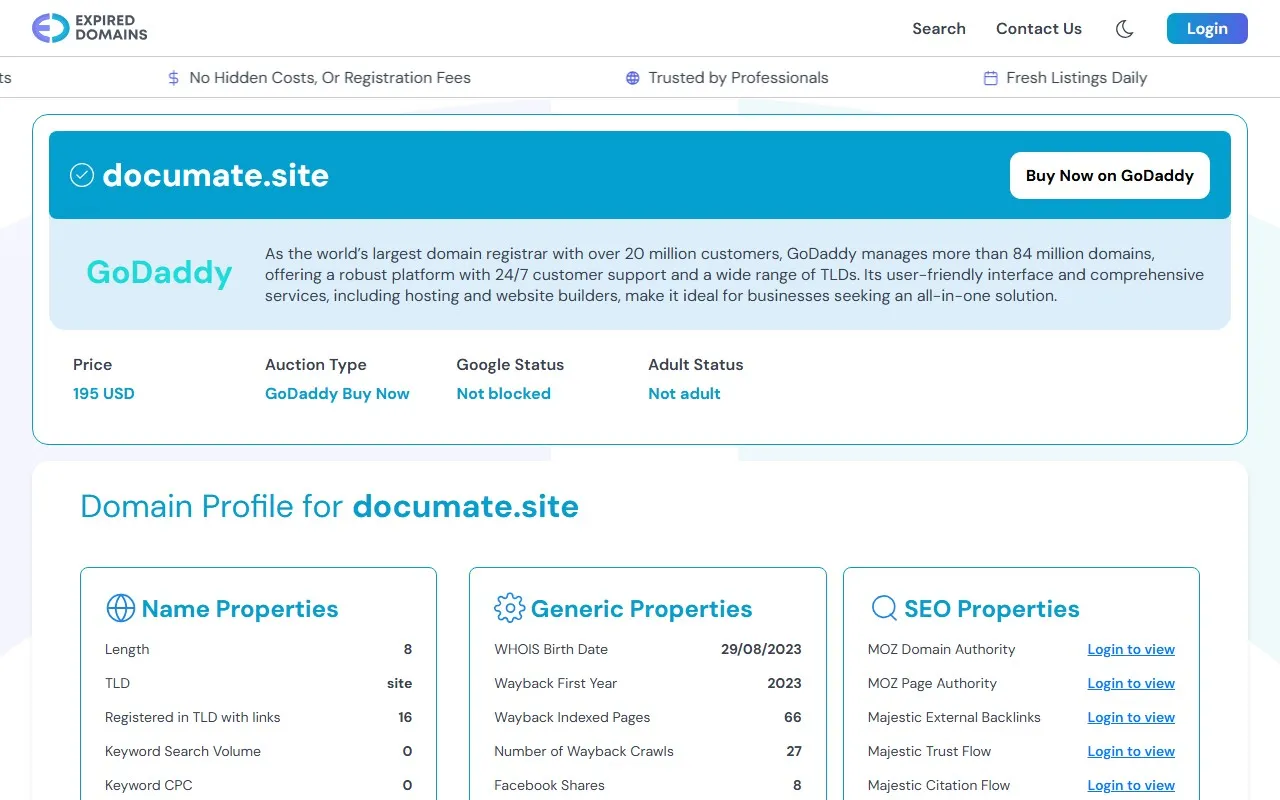Click the checkmark icon beside documate.site

pyautogui.click(x=82, y=174)
